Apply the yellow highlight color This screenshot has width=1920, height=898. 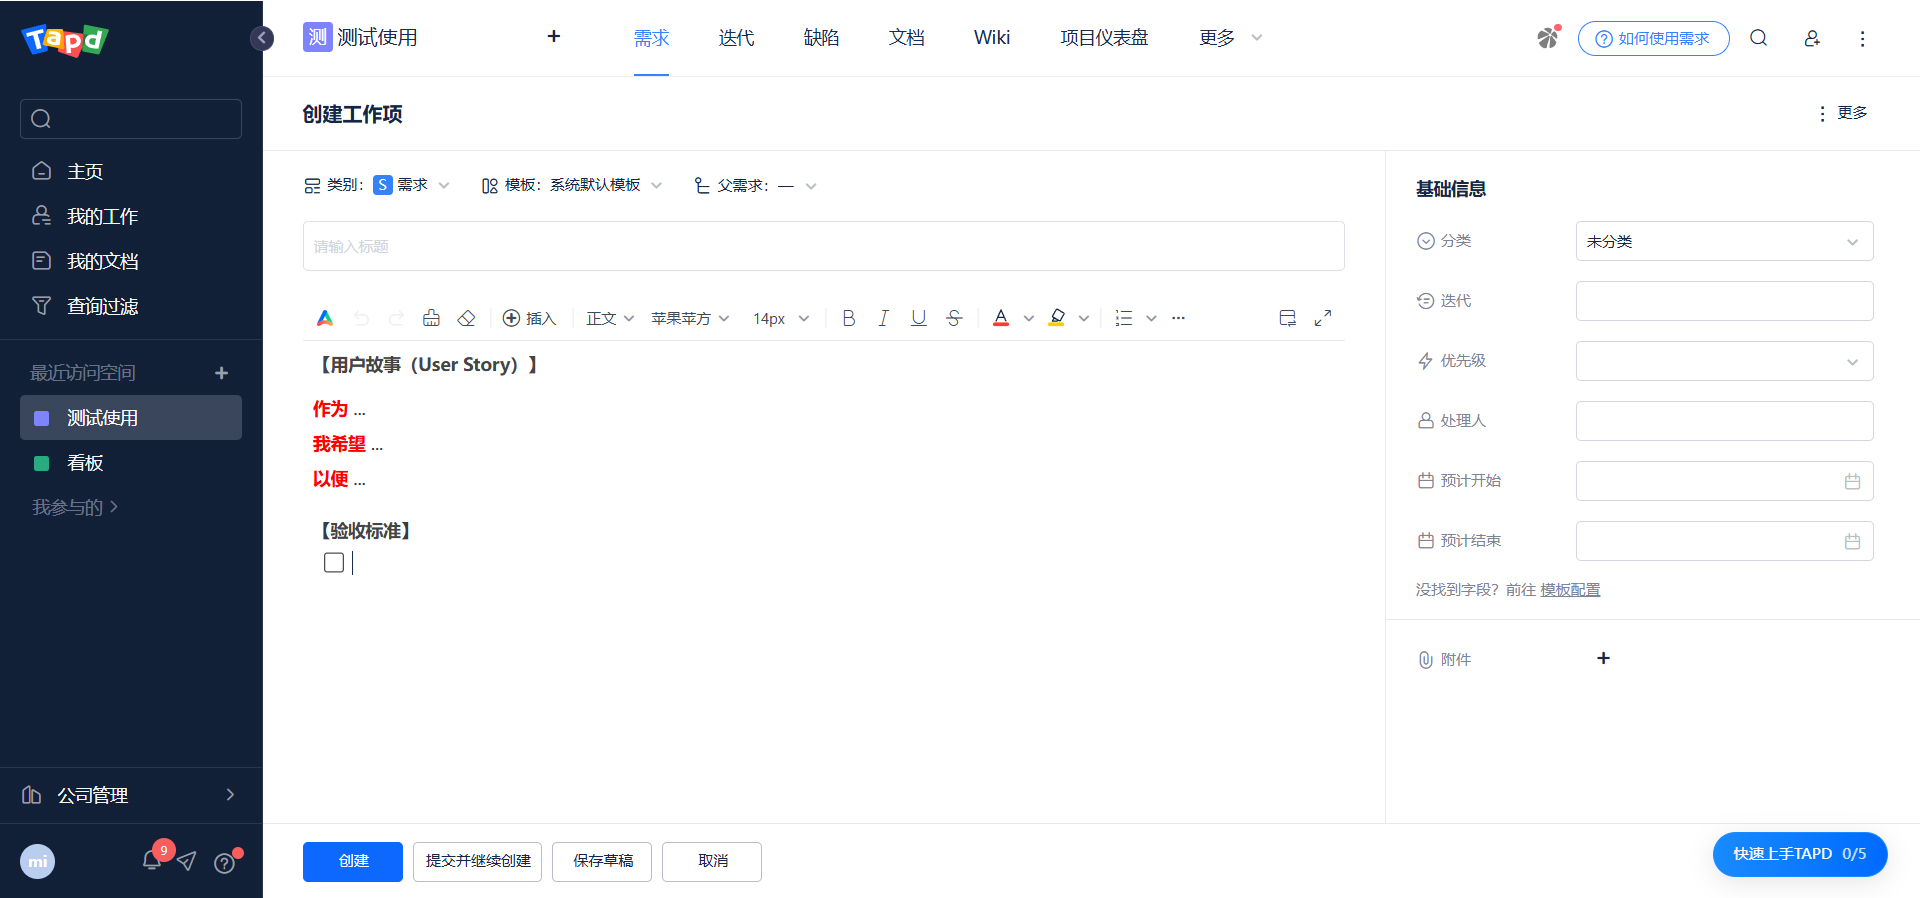[1057, 318]
